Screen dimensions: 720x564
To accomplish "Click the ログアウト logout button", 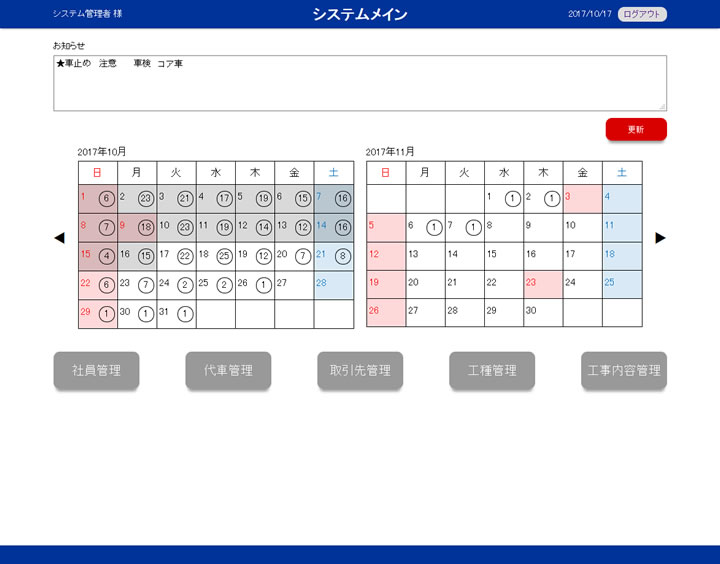I will tap(642, 14).
